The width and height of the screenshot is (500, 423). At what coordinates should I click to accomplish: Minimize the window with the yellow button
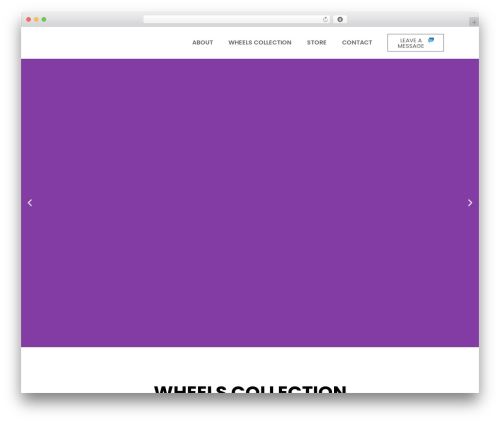point(36,20)
